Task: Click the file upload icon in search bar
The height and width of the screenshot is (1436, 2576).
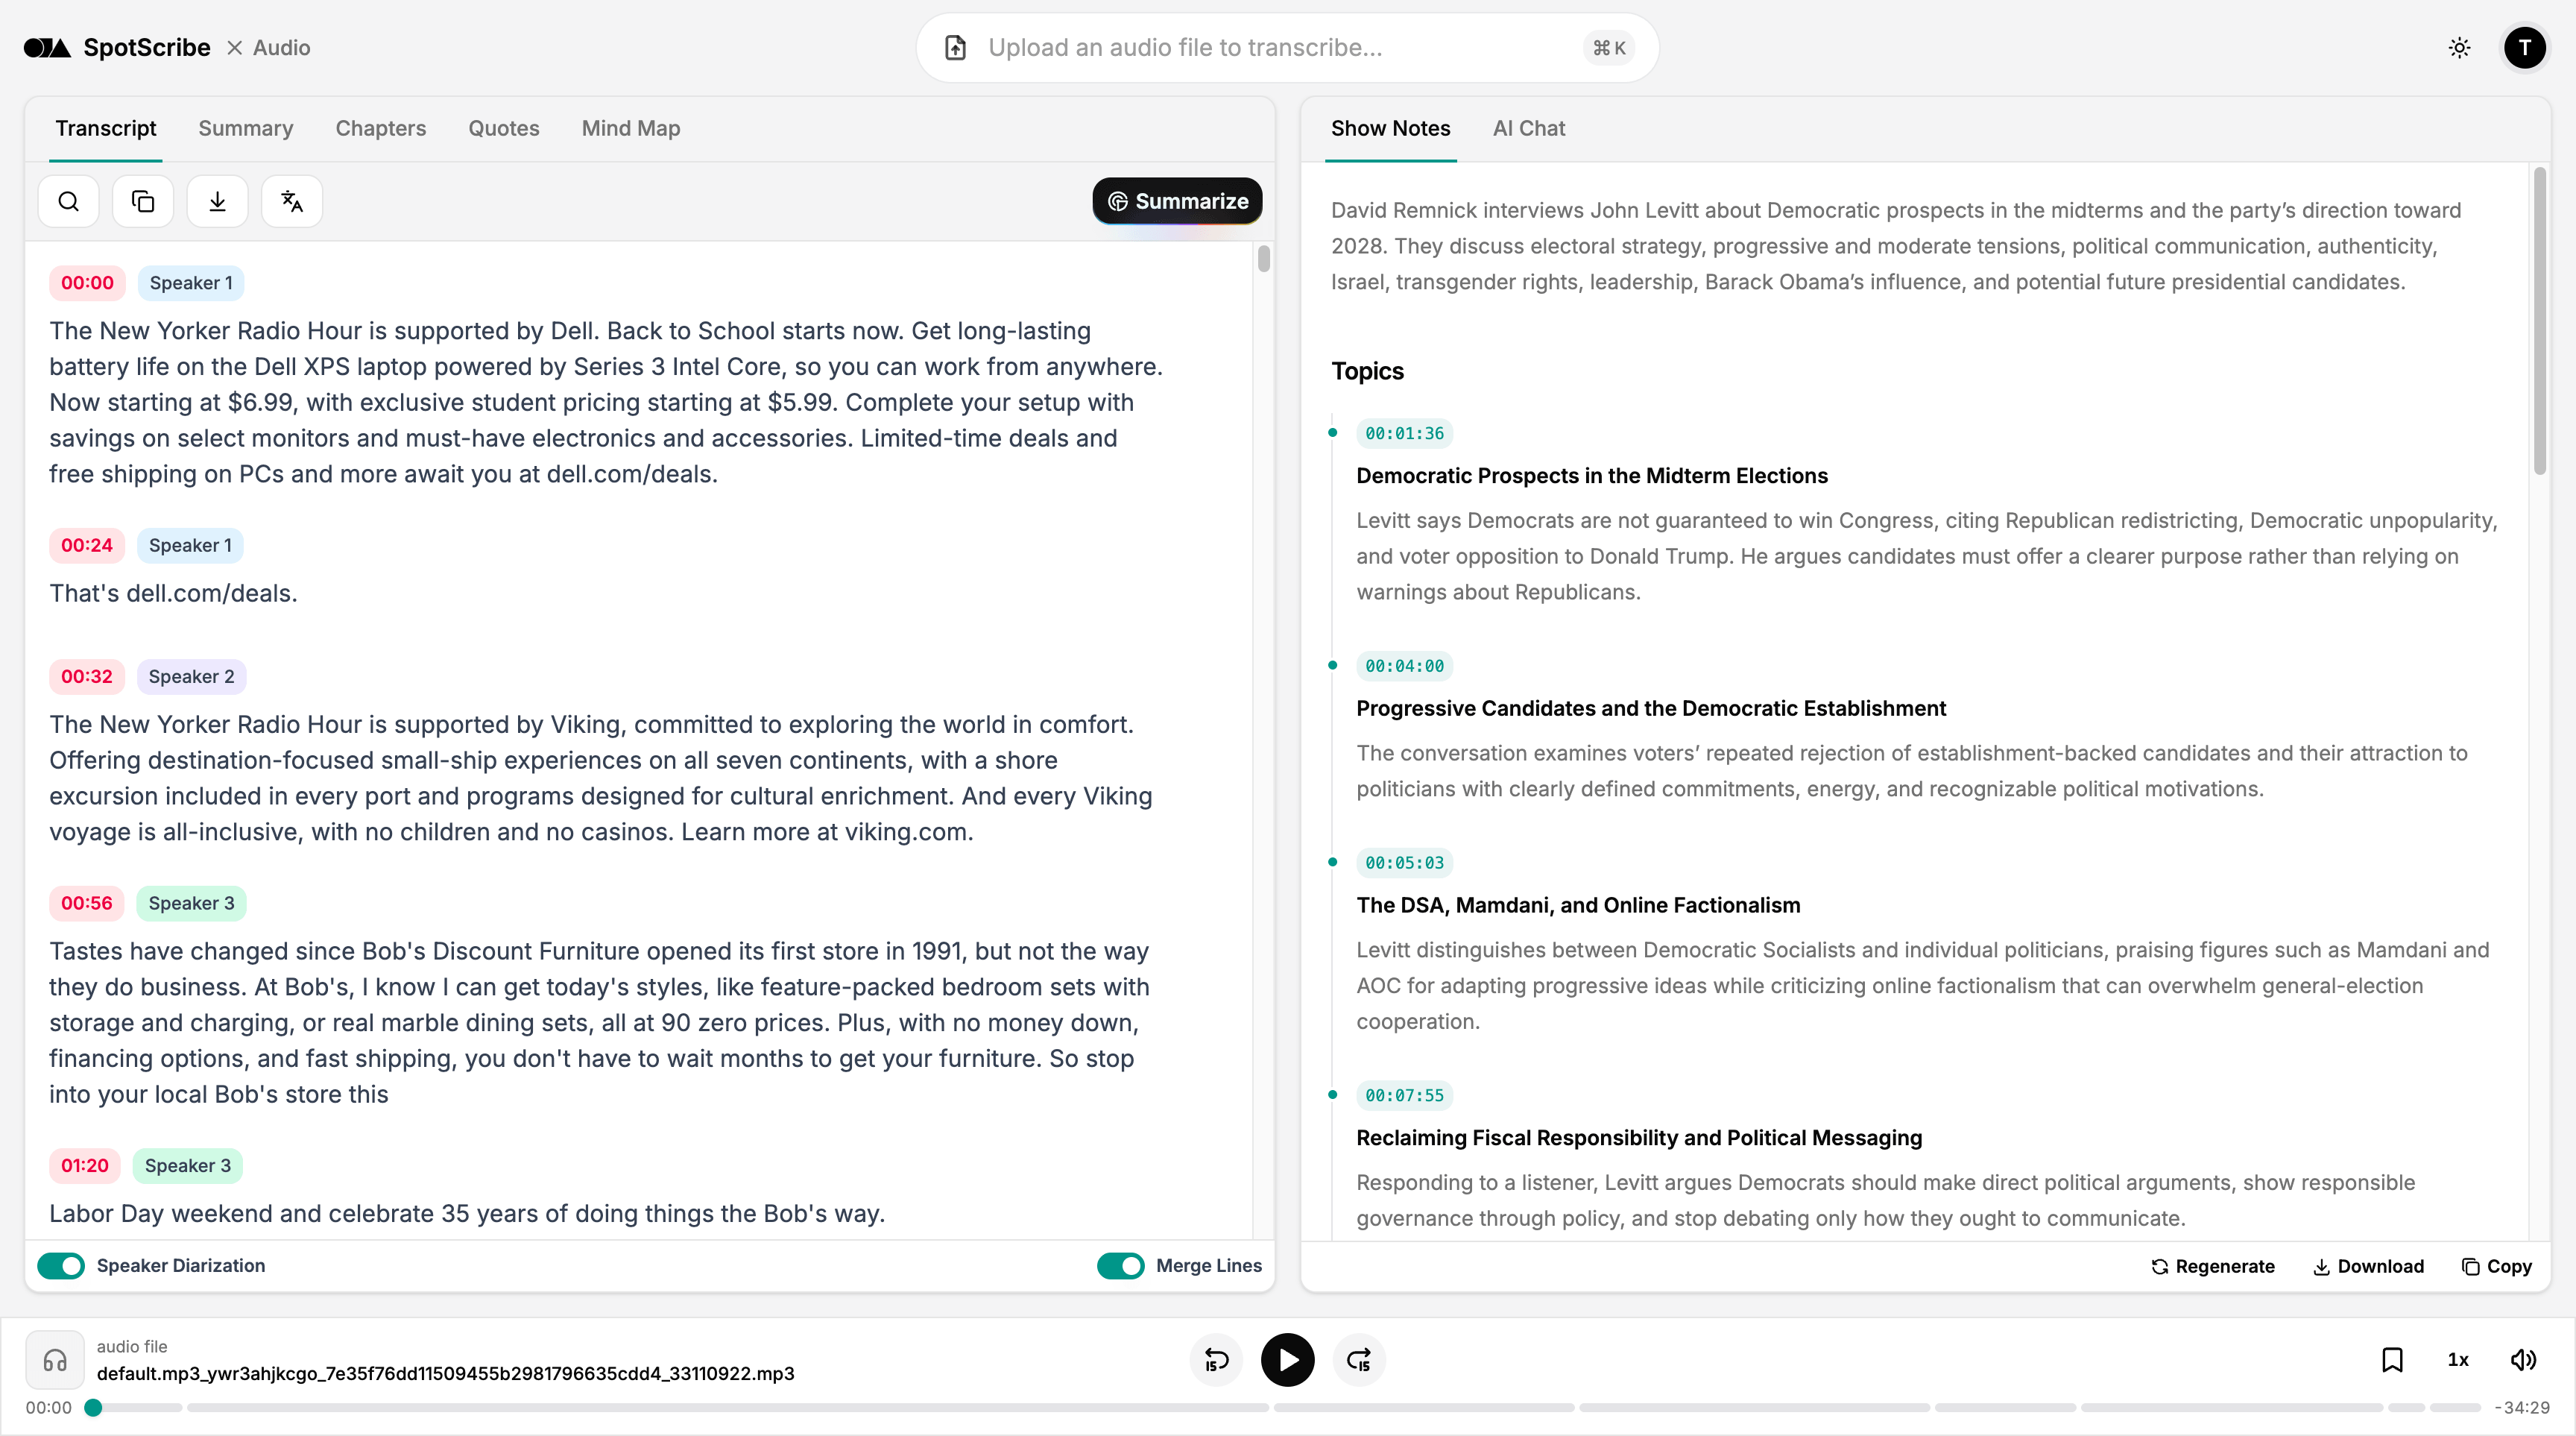Action: click(955, 48)
